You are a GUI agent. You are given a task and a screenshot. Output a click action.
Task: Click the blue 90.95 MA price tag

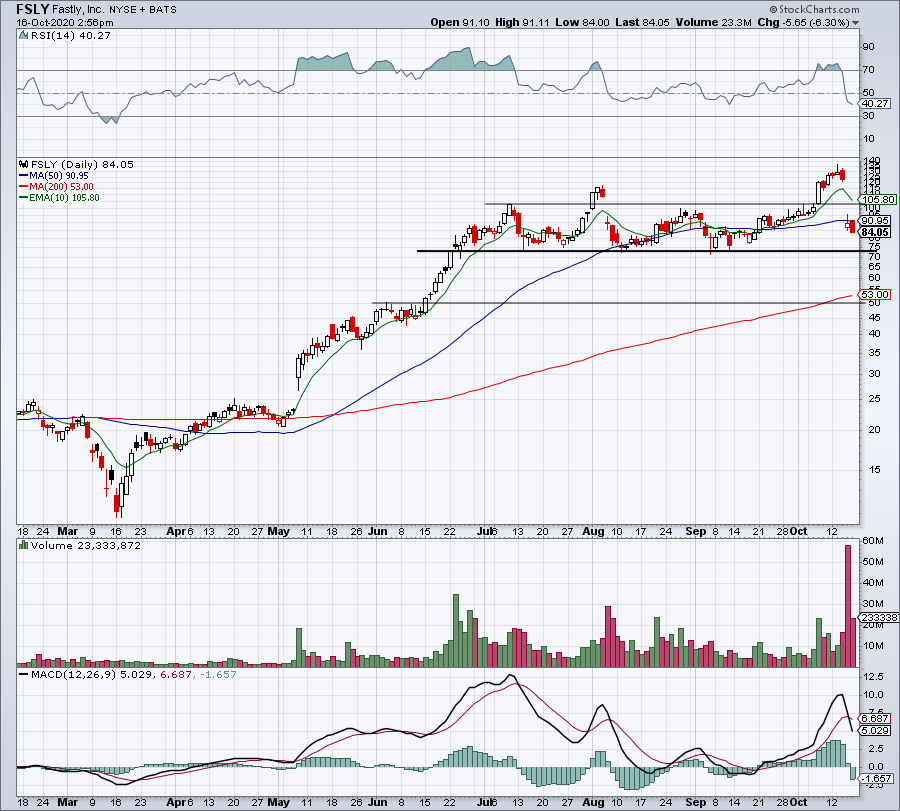click(x=875, y=220)
